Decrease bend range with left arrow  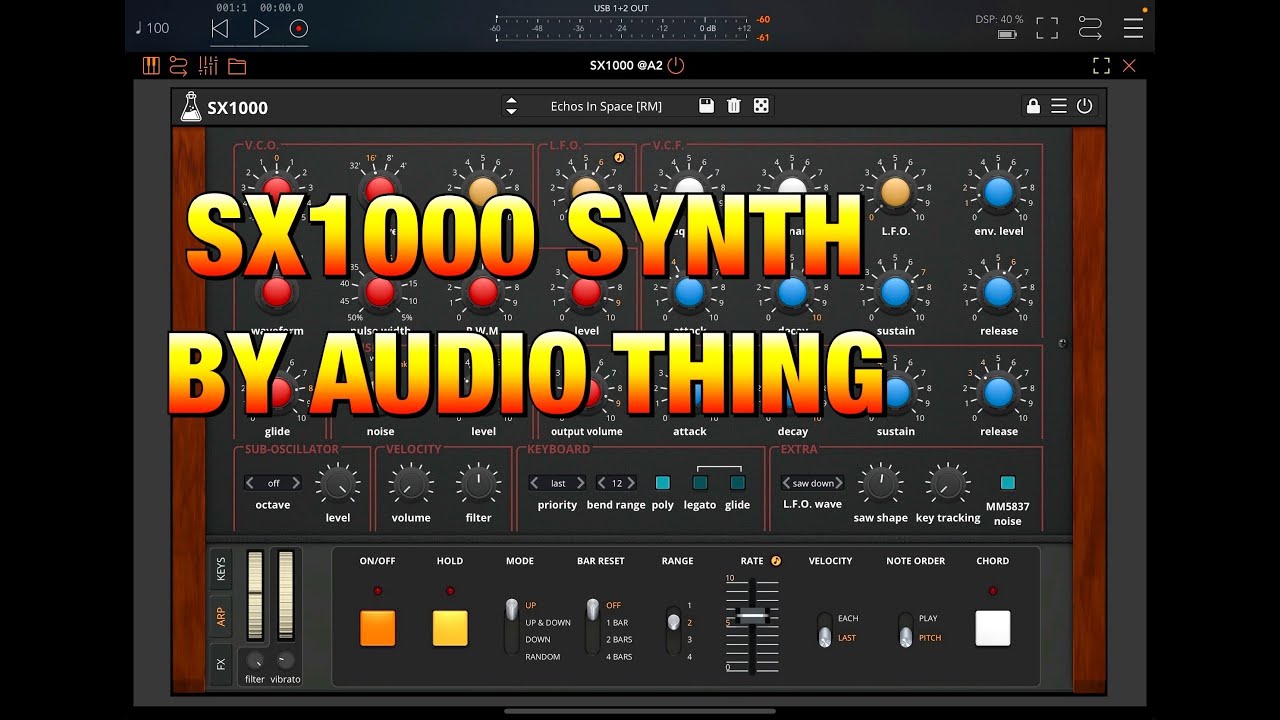tap(602, 483)
